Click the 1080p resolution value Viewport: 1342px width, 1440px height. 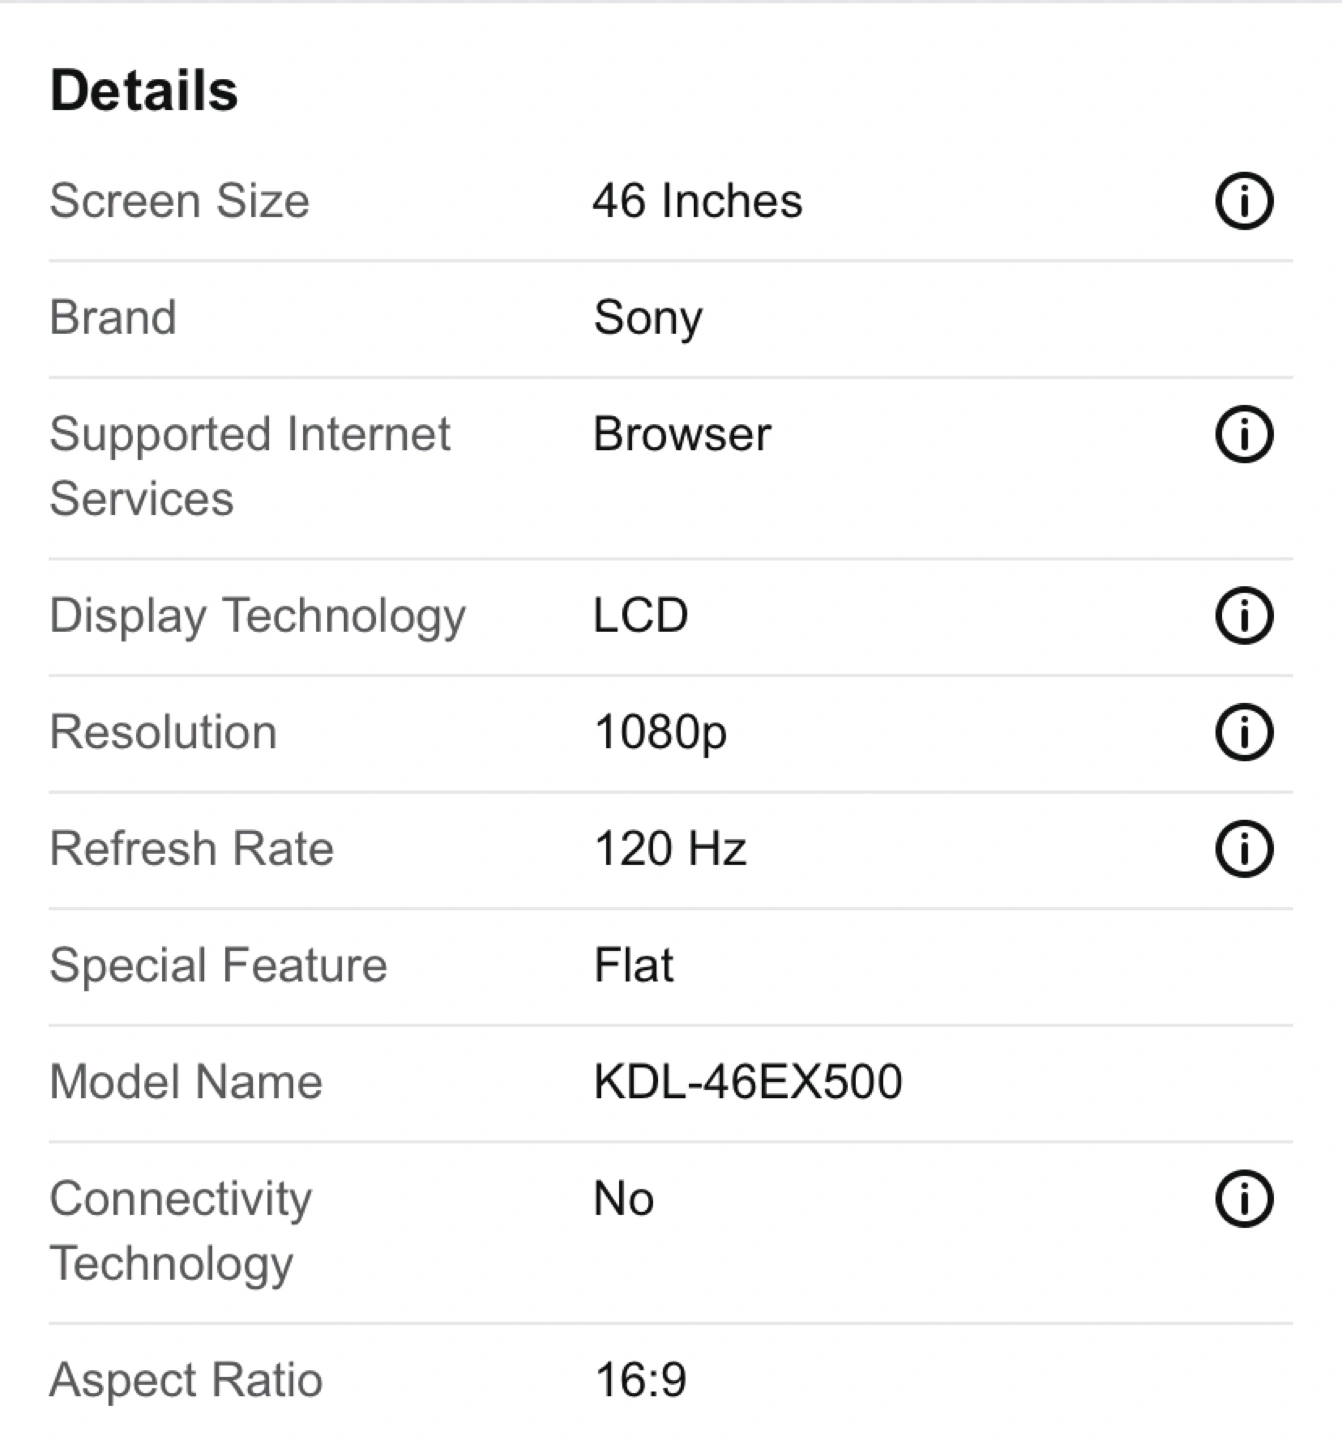click(x=660, y=734)
